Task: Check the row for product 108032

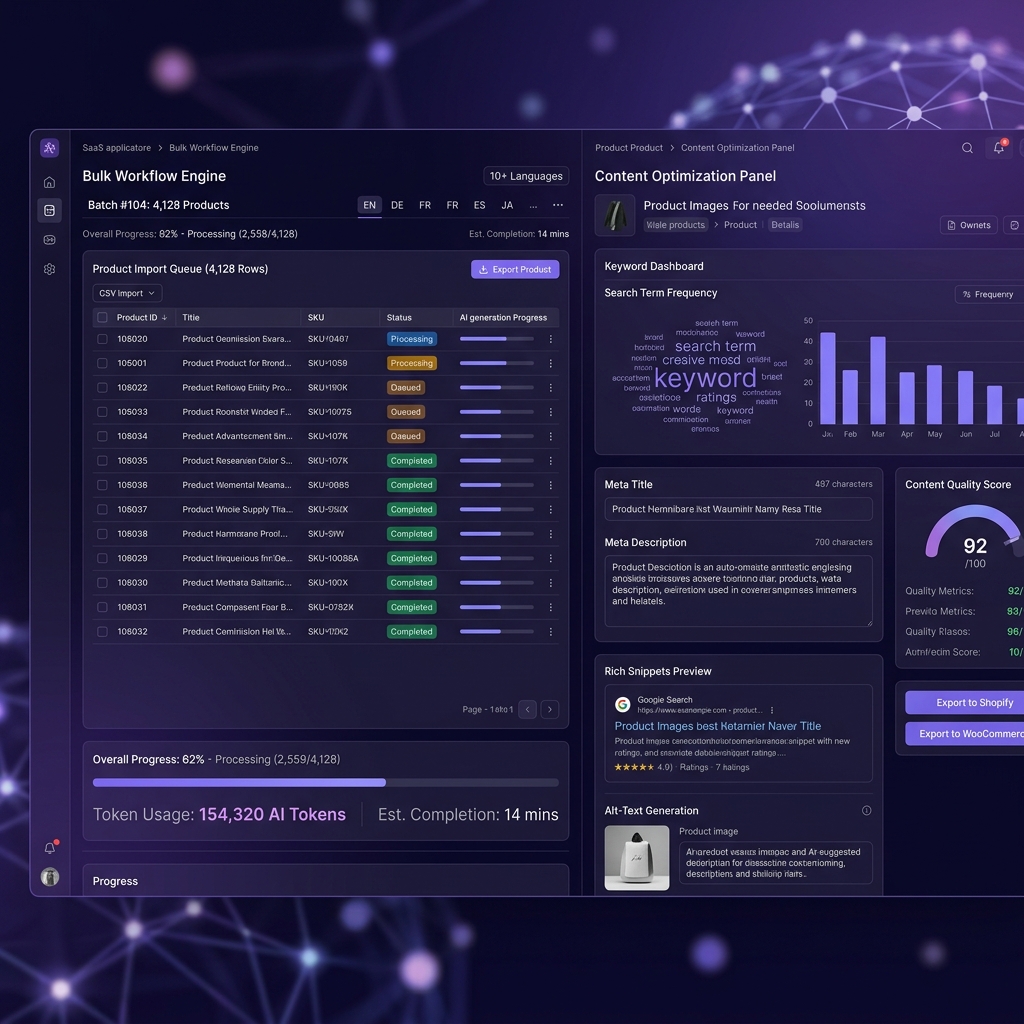Action: pos(103,632)
